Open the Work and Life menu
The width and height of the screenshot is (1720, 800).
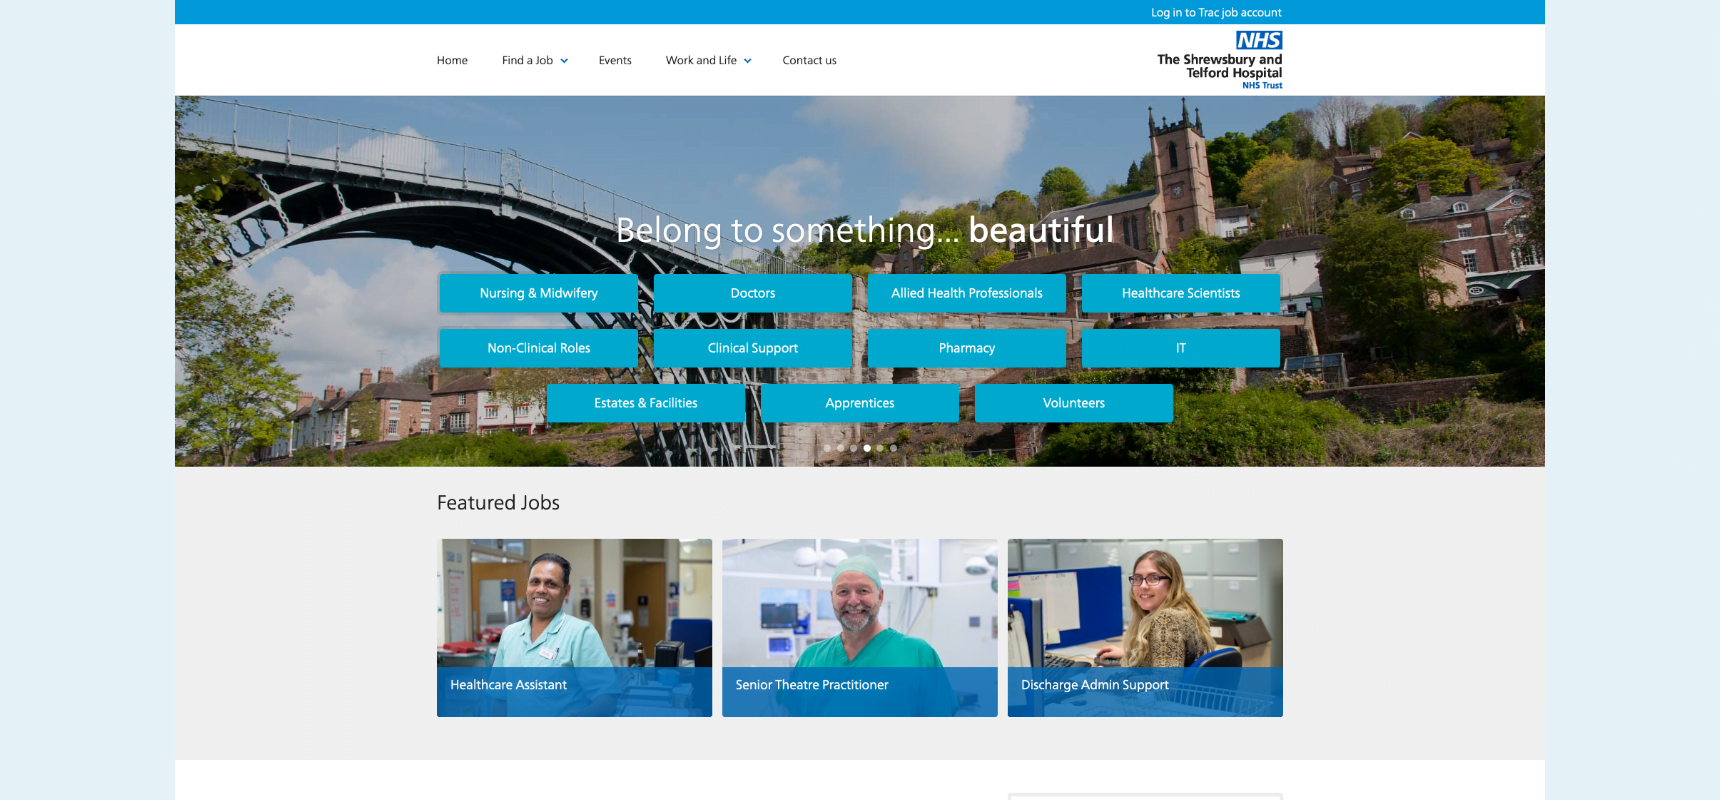[701, 60]
